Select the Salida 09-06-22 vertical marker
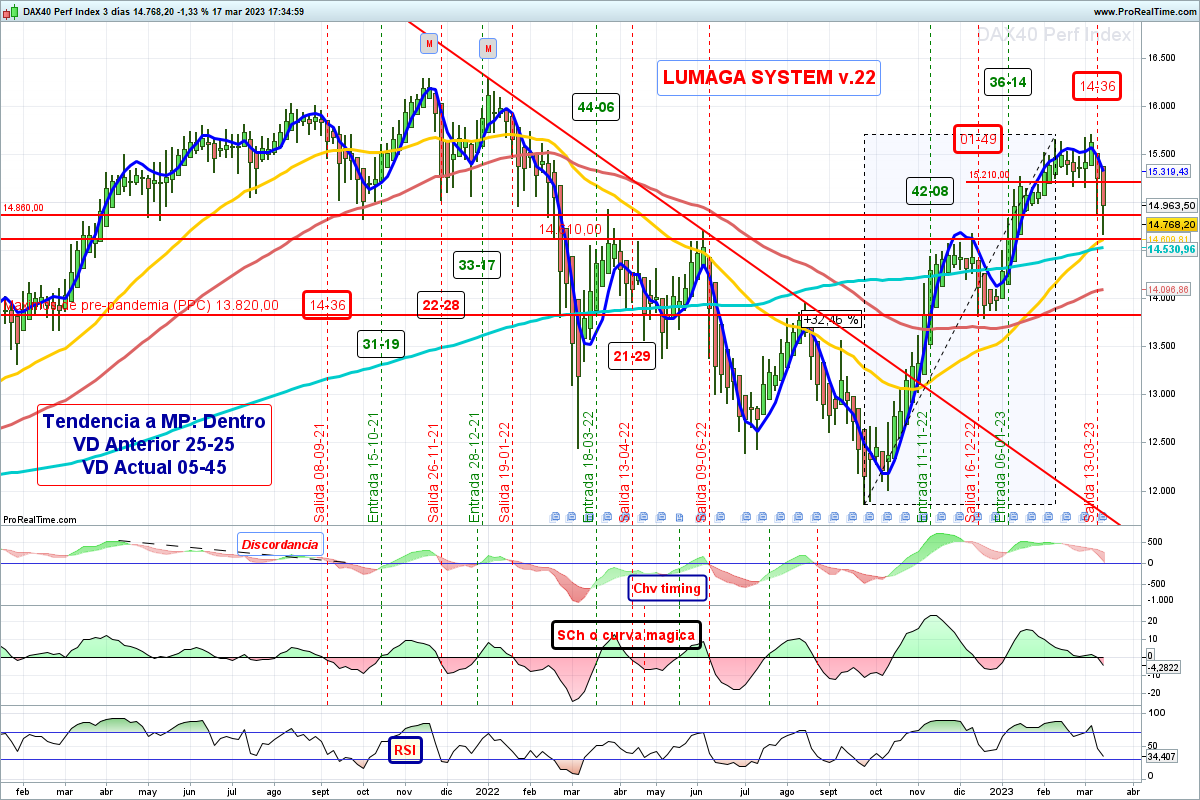This screenshot has height=800, width=1200. [701, 473]
